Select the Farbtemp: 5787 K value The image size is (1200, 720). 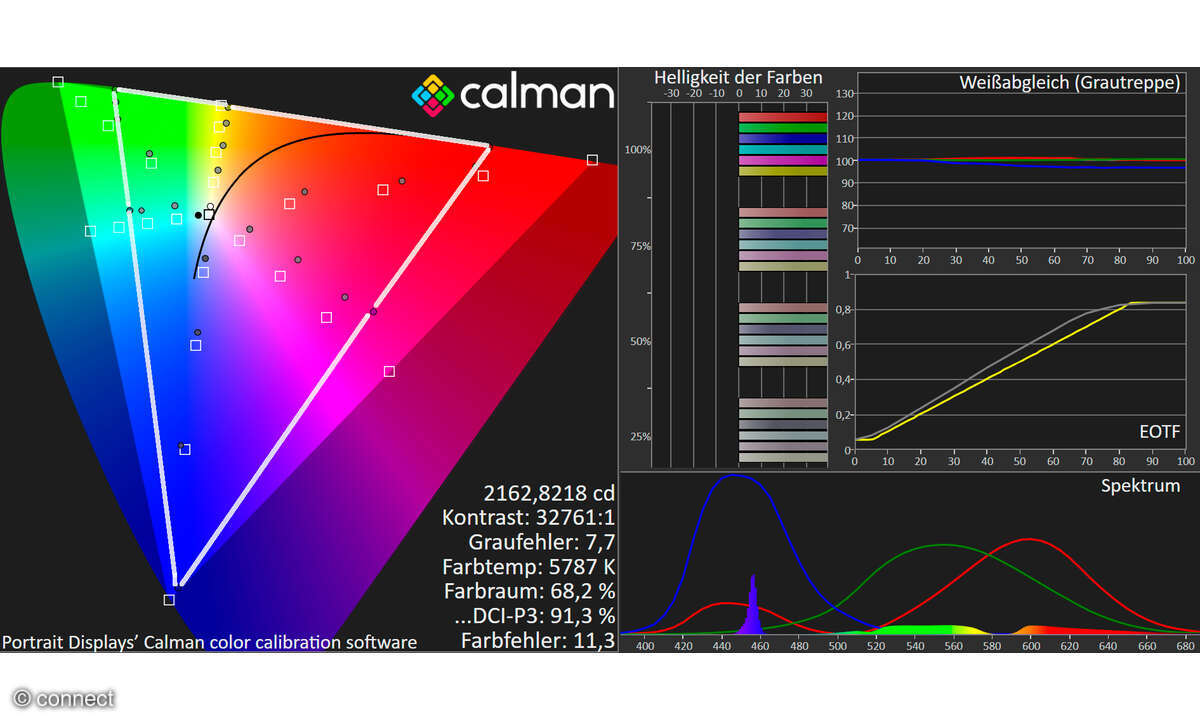click(x=528, y=567)
